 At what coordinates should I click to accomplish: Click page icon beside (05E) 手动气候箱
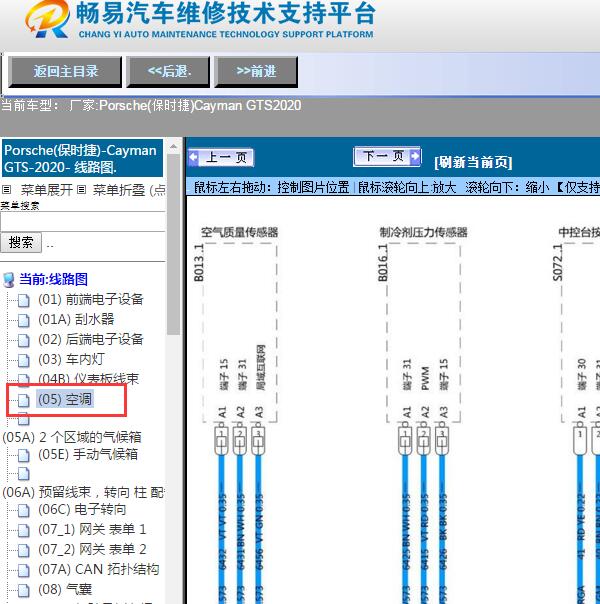[x=23, y=456]
